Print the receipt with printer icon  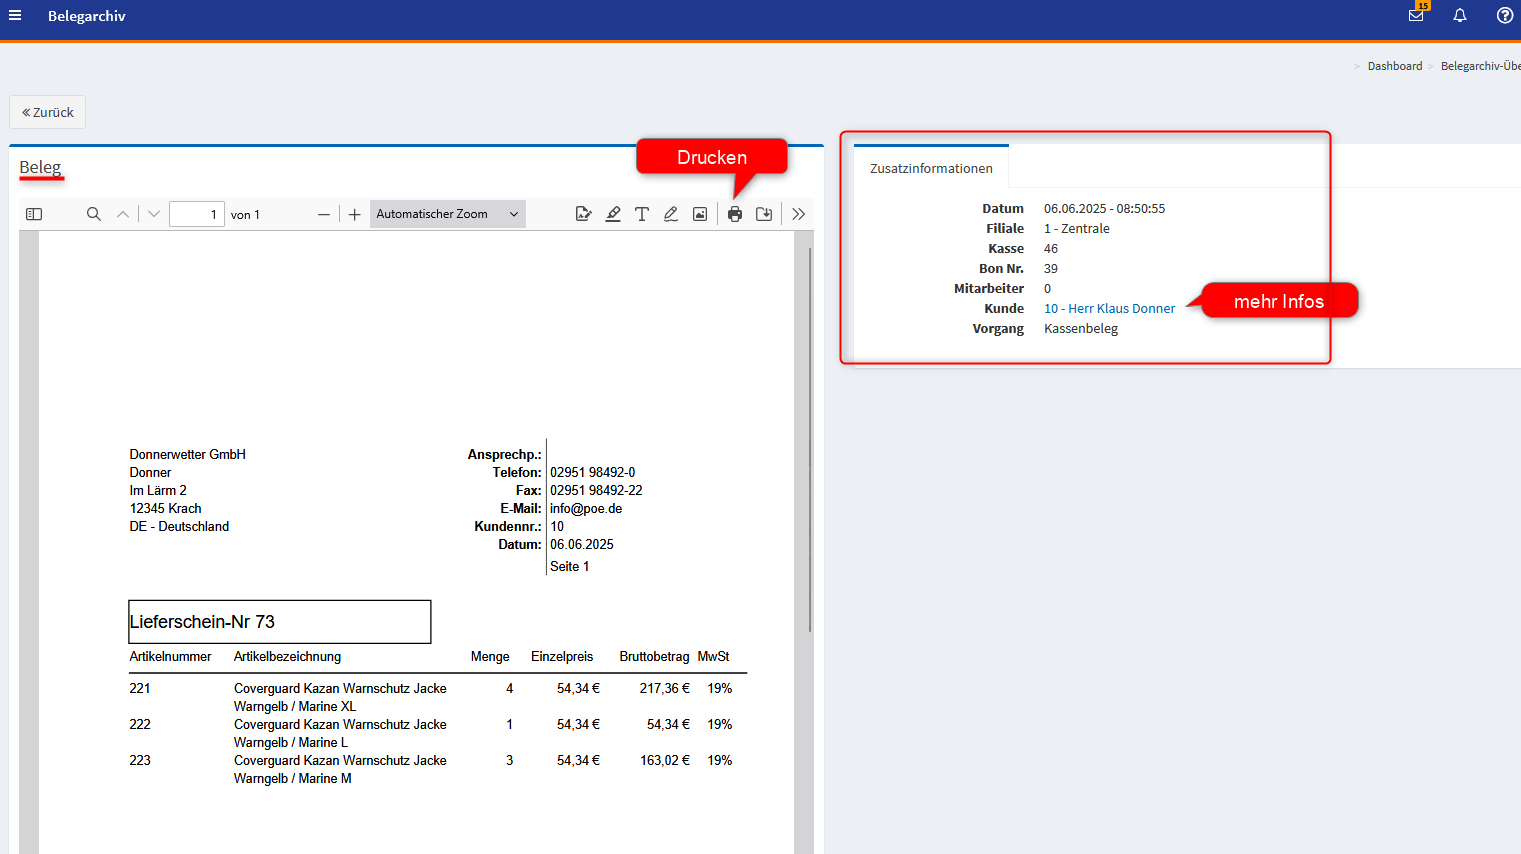pos(735,214)
